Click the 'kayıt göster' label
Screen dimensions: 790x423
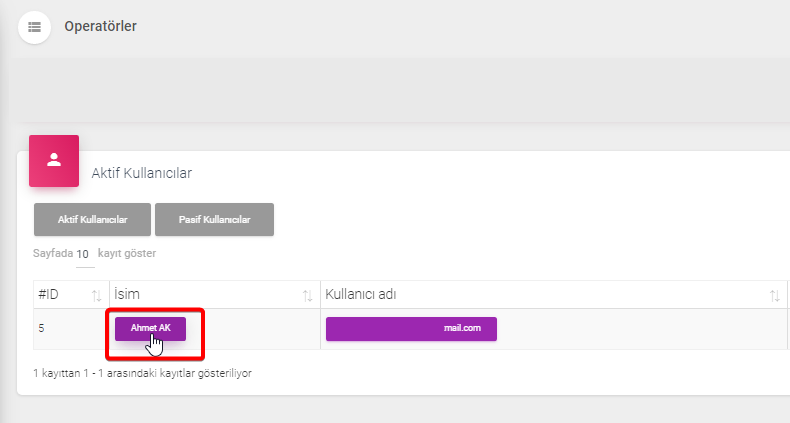127,253
